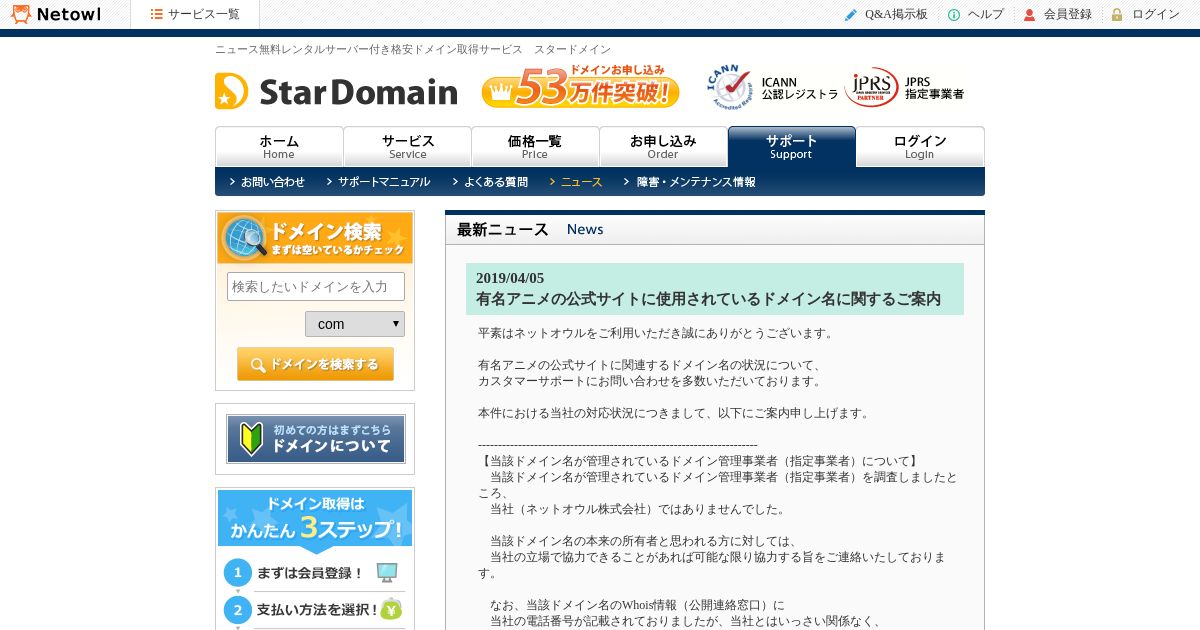The width and height of the screenshot is (1200, 630).
Task: Click step 1 まずは会員登録
Action: [311, 573]
